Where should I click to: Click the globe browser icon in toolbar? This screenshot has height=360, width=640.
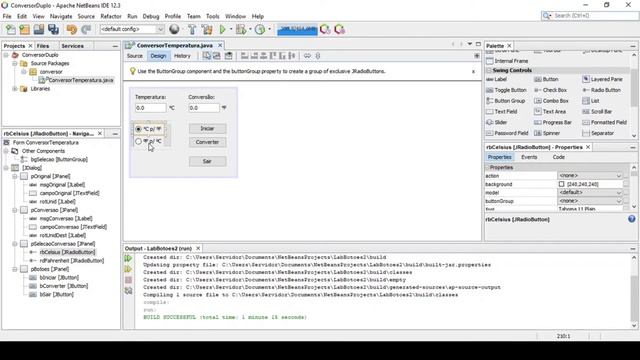pyautogui.click(x=174, y=29)
